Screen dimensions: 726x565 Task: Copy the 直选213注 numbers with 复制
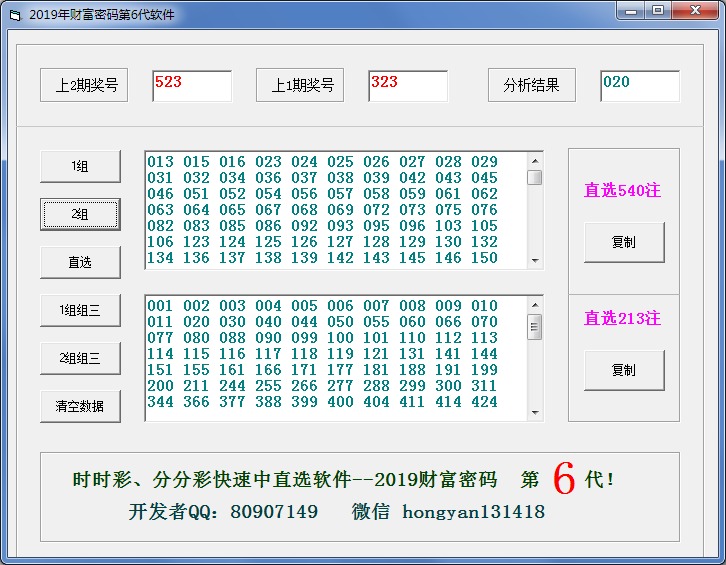(624, 370)
